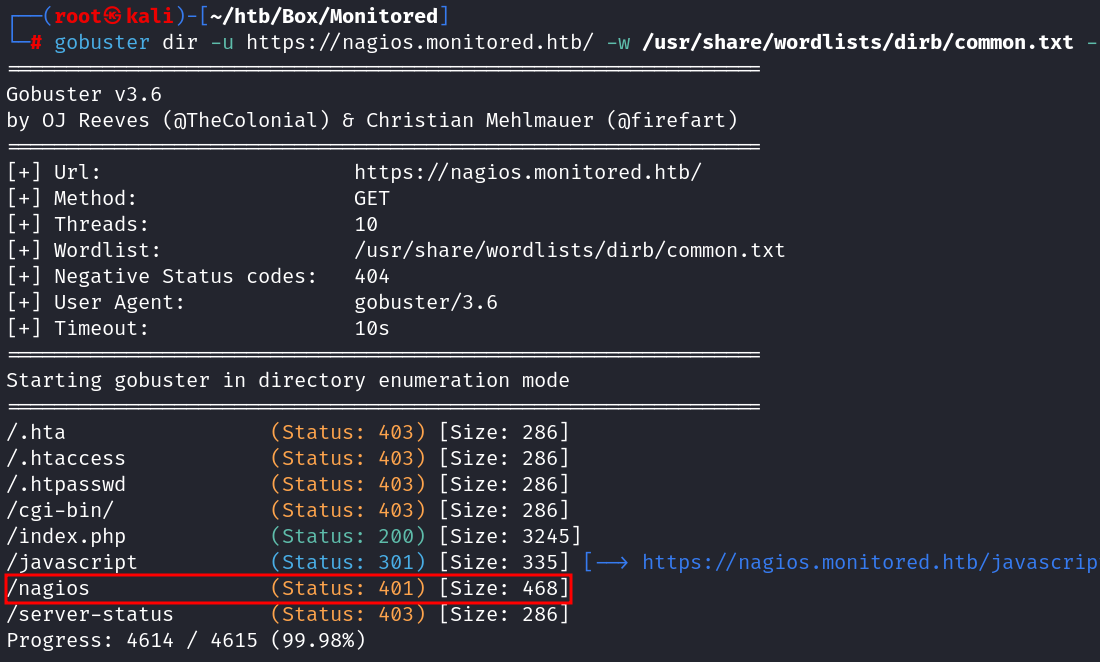
Task: Click the redirect arrow after the /javascript result
Action: tap(610, 563)
